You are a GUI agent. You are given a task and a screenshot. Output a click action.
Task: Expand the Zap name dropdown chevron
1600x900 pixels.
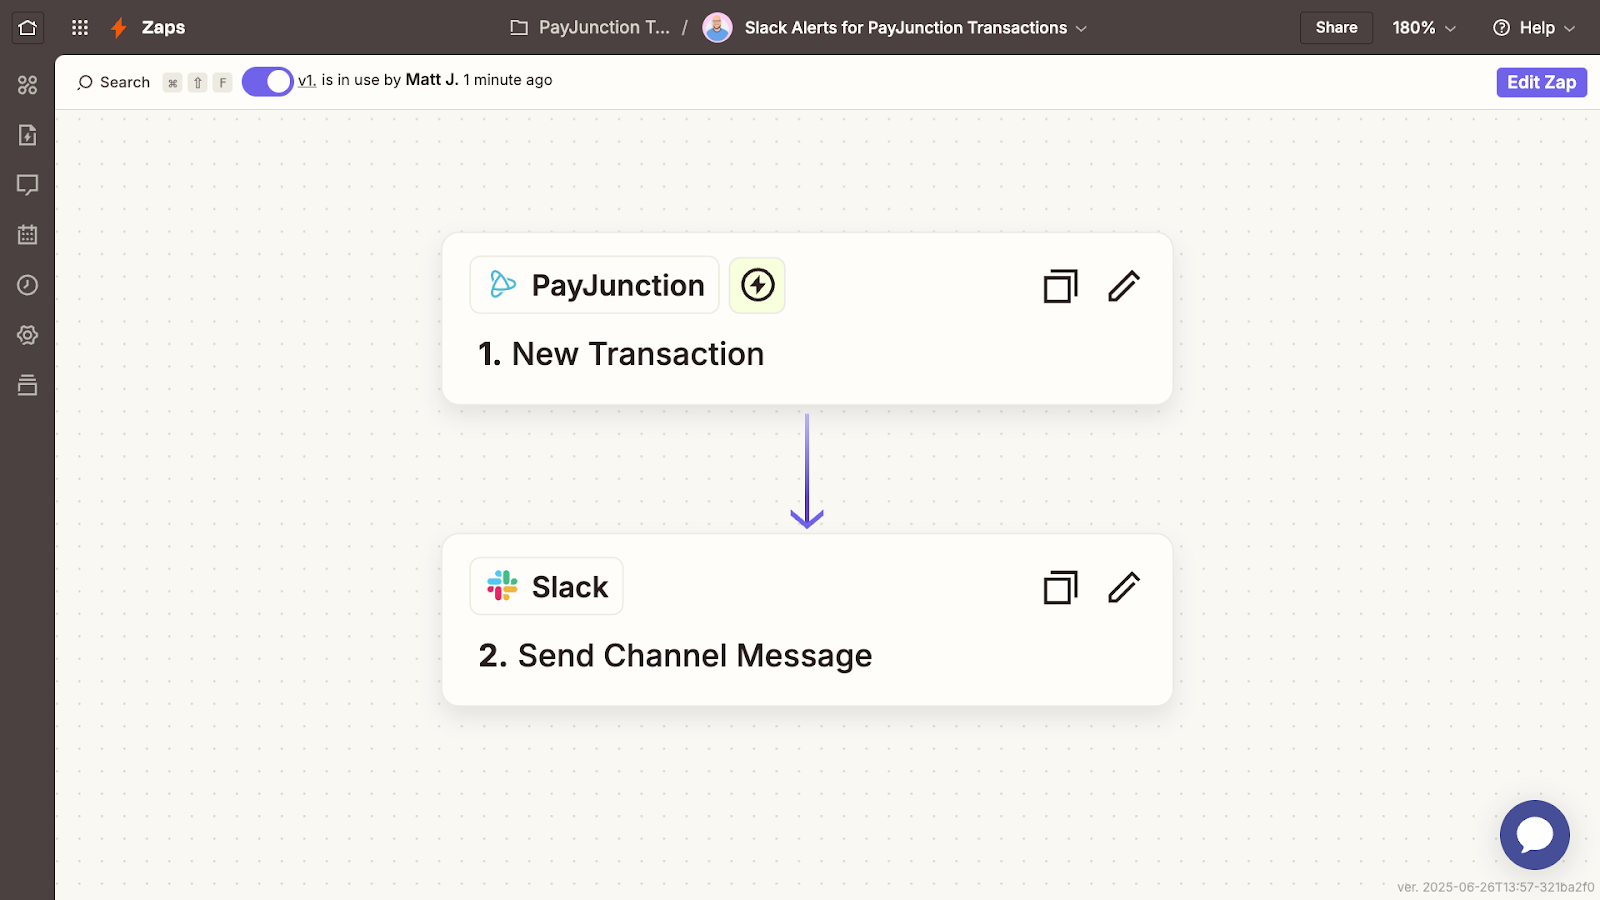tap(1081, 29)
